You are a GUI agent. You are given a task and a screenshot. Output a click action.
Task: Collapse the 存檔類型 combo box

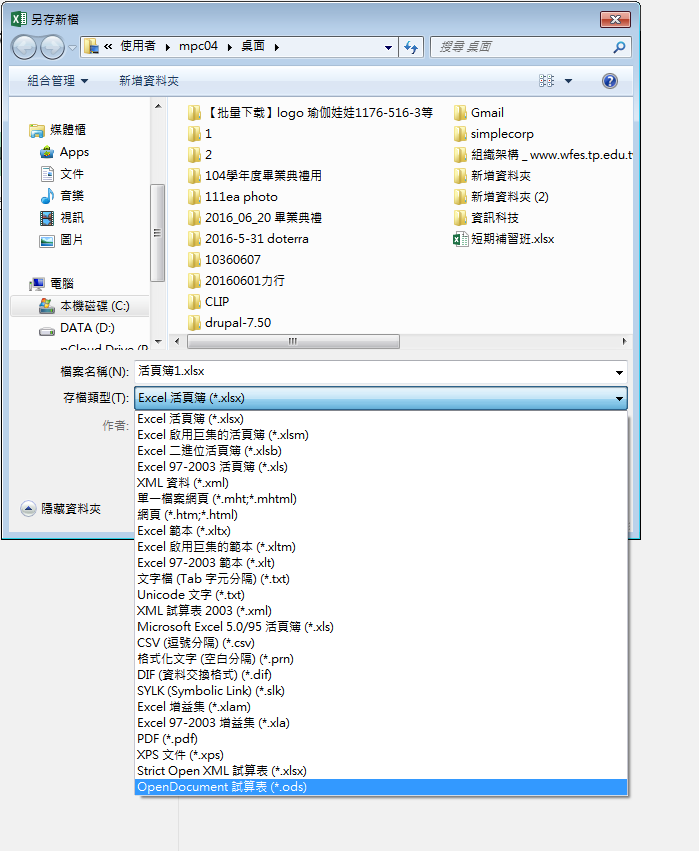coord(619,398)
